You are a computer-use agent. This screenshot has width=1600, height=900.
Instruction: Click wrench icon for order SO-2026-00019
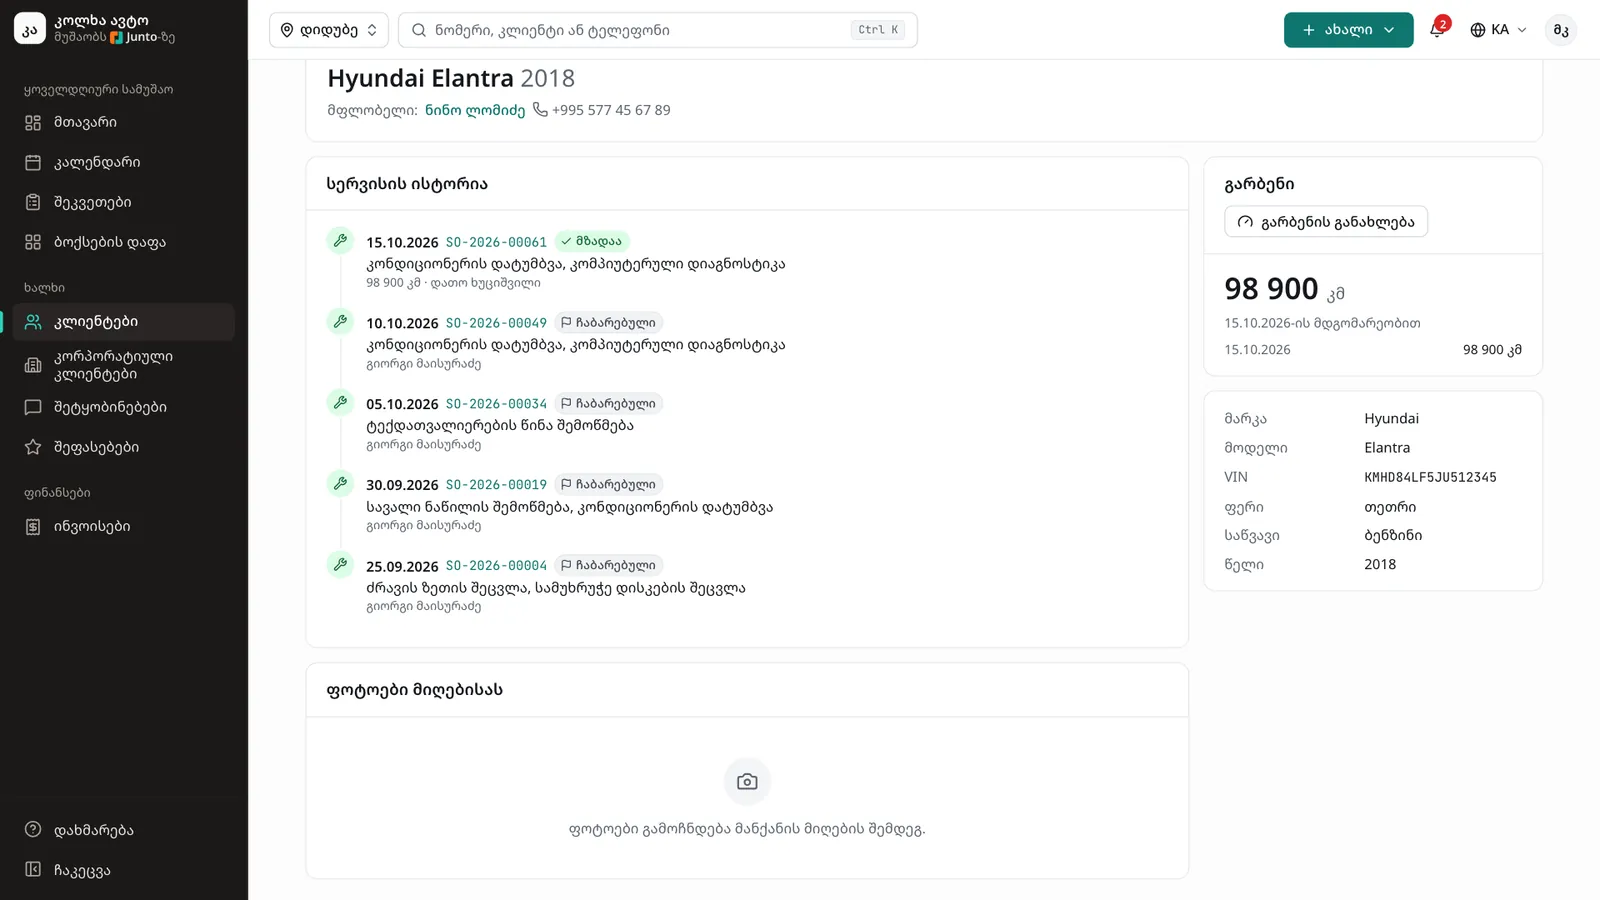[340, 484]
